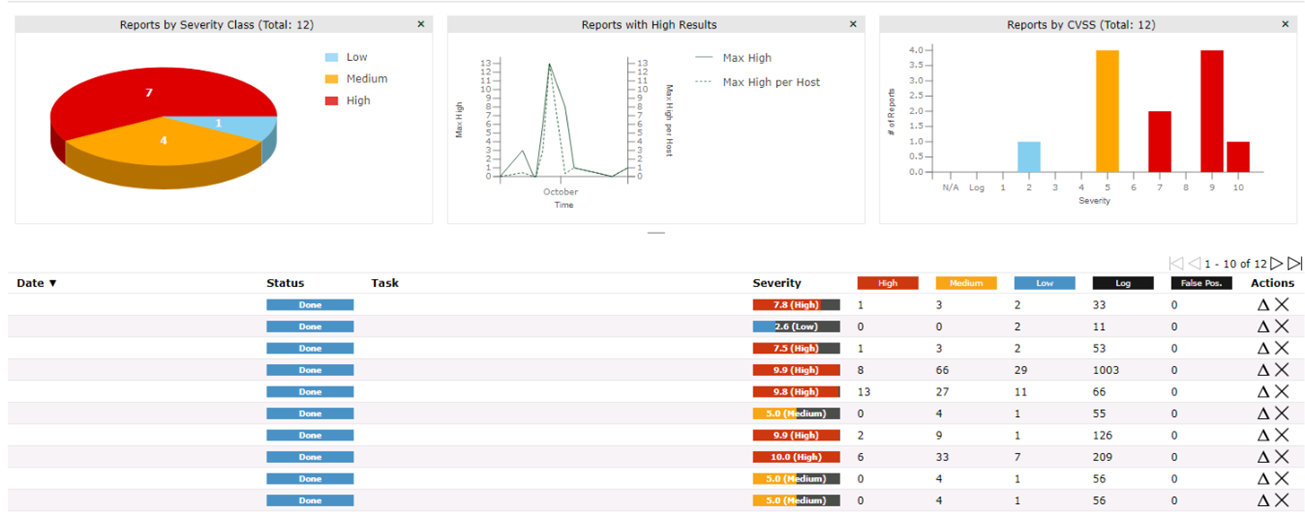Click the low count '29' in the table
The width and height of the screenshot is (1305, 512).
coord(1021,370)
